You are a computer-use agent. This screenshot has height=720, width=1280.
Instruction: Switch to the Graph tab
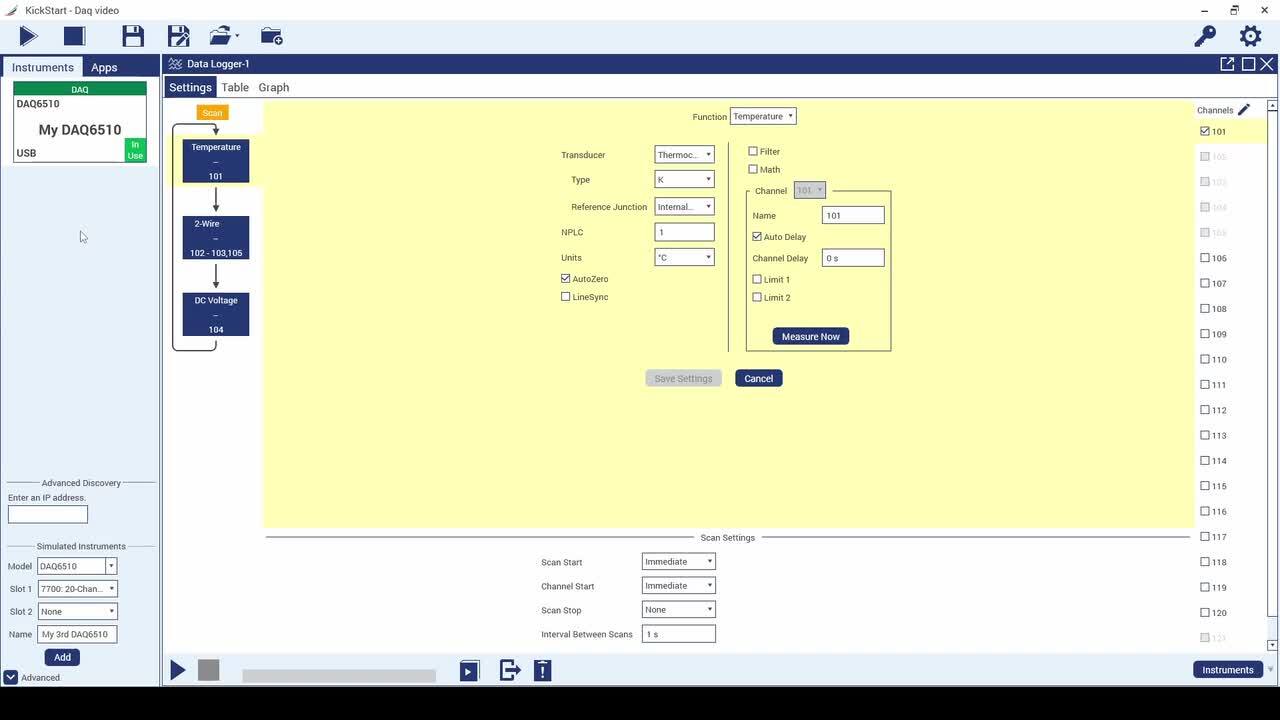point(273,87)
